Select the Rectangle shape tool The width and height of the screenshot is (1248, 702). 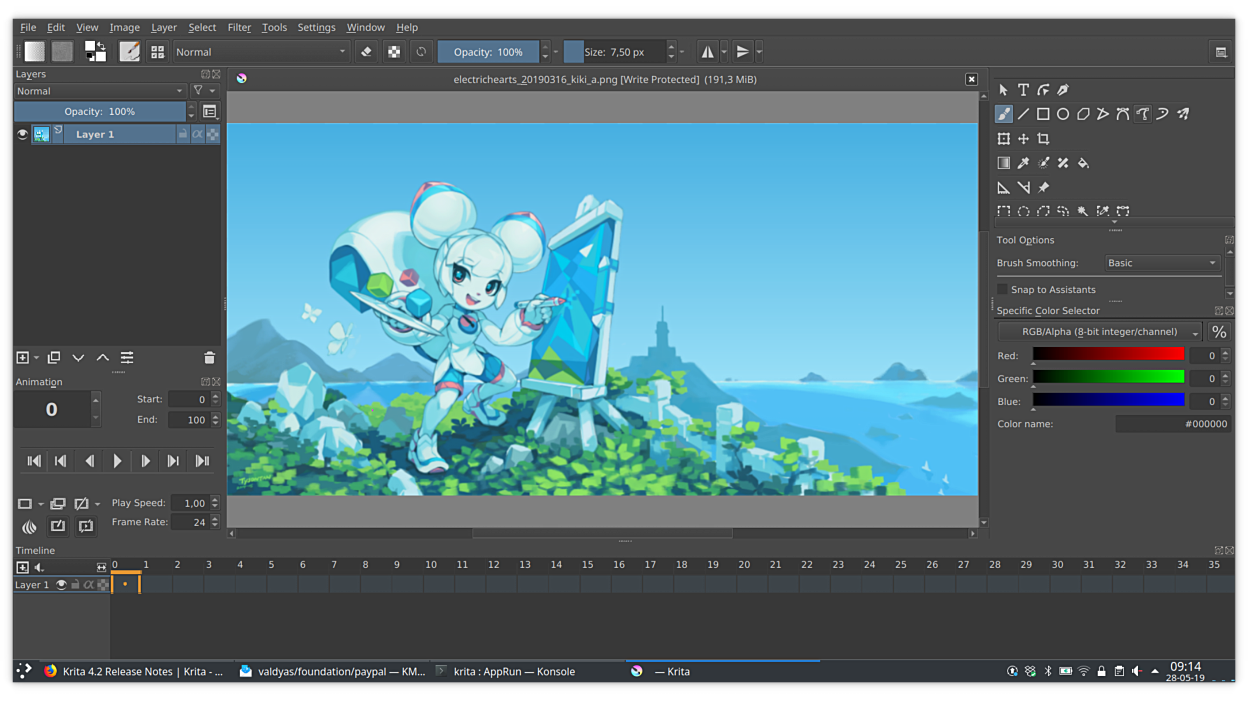(1043, 114)
